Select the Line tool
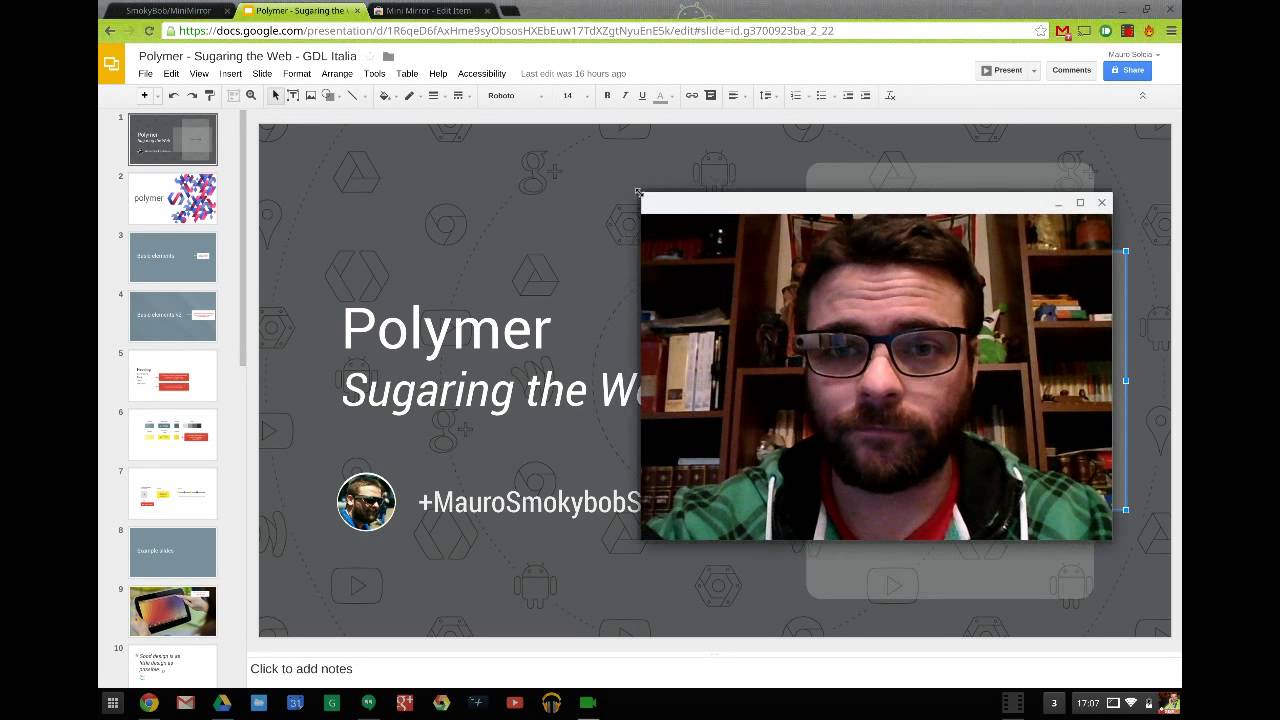The width and height of the screenshot is (1280, 720). pos(352,96)
